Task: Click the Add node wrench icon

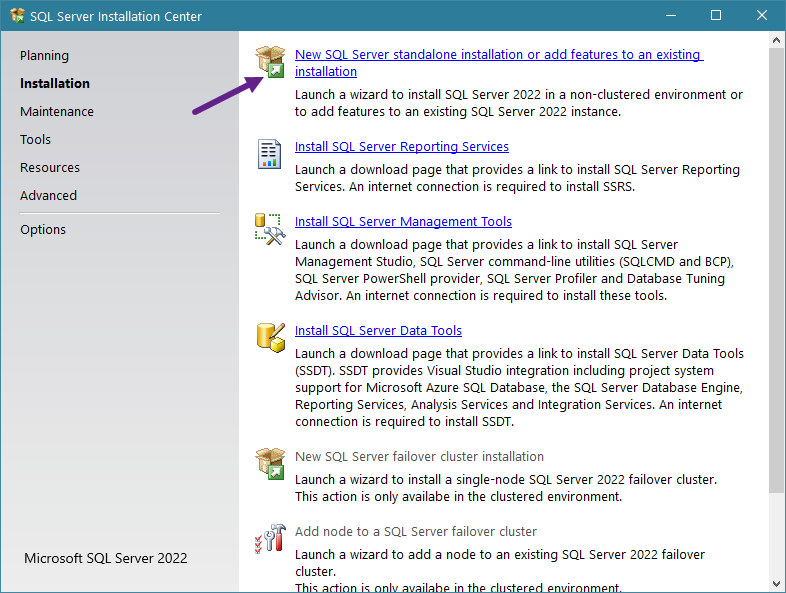Action: (270, 538)
